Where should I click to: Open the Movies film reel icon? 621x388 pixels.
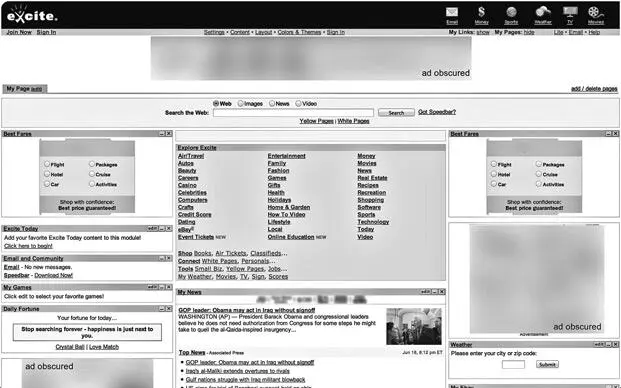coord(596,12)
